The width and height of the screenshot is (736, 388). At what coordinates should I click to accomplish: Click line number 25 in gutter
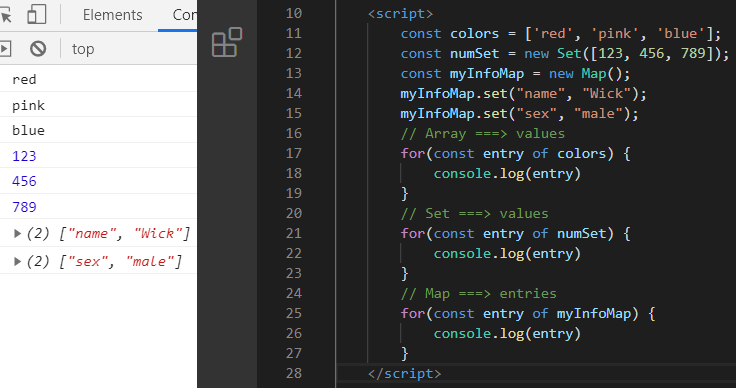click(x=294, y=313)
